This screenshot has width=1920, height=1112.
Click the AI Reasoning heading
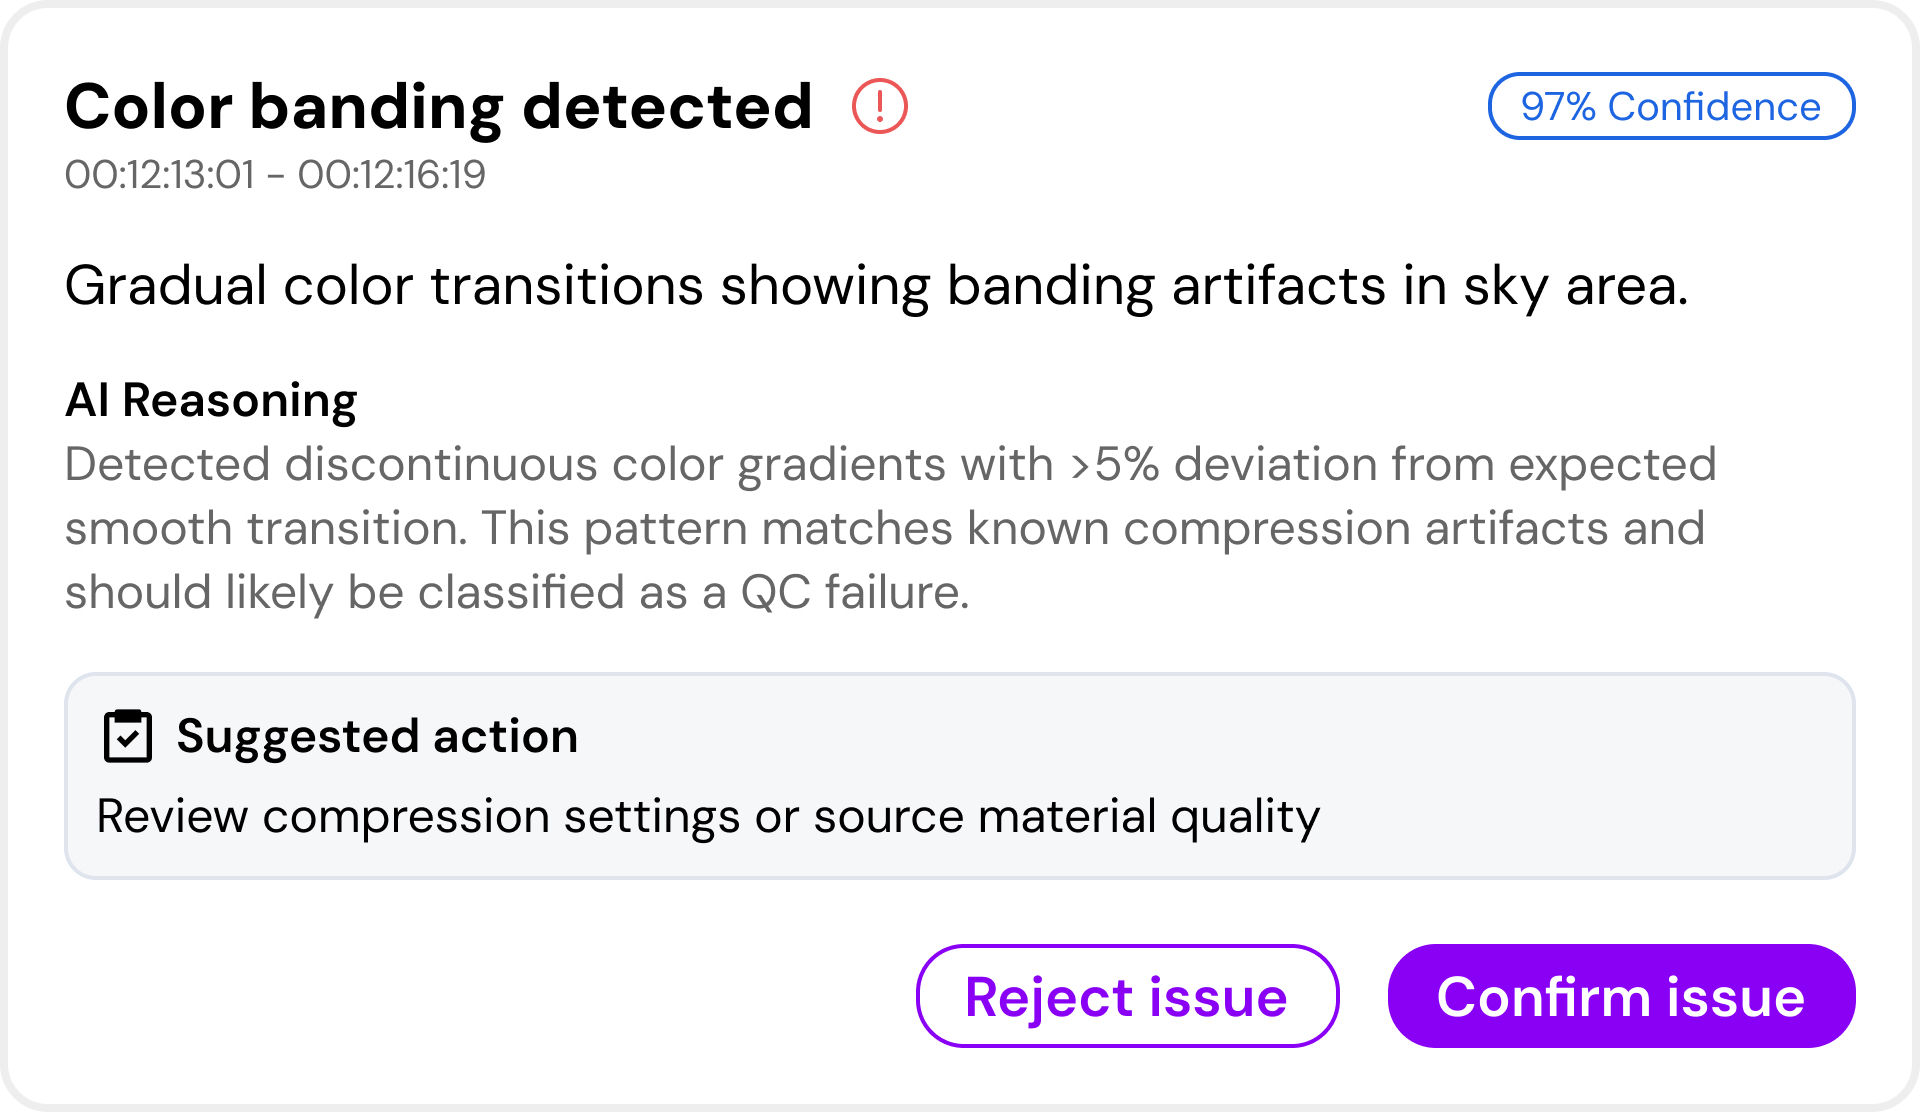pyautogui.click(x=211, y=401)
